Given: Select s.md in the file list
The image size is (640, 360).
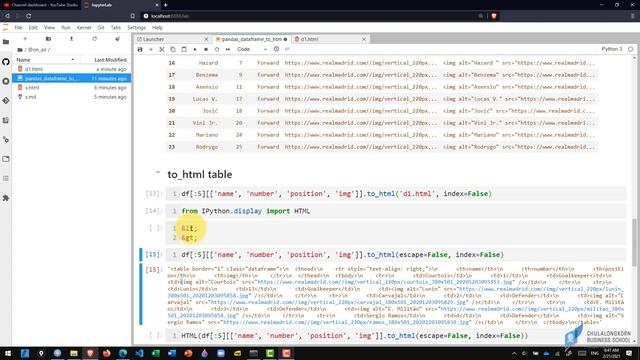Looking at the screenshot, I should (x=71, y=97).
